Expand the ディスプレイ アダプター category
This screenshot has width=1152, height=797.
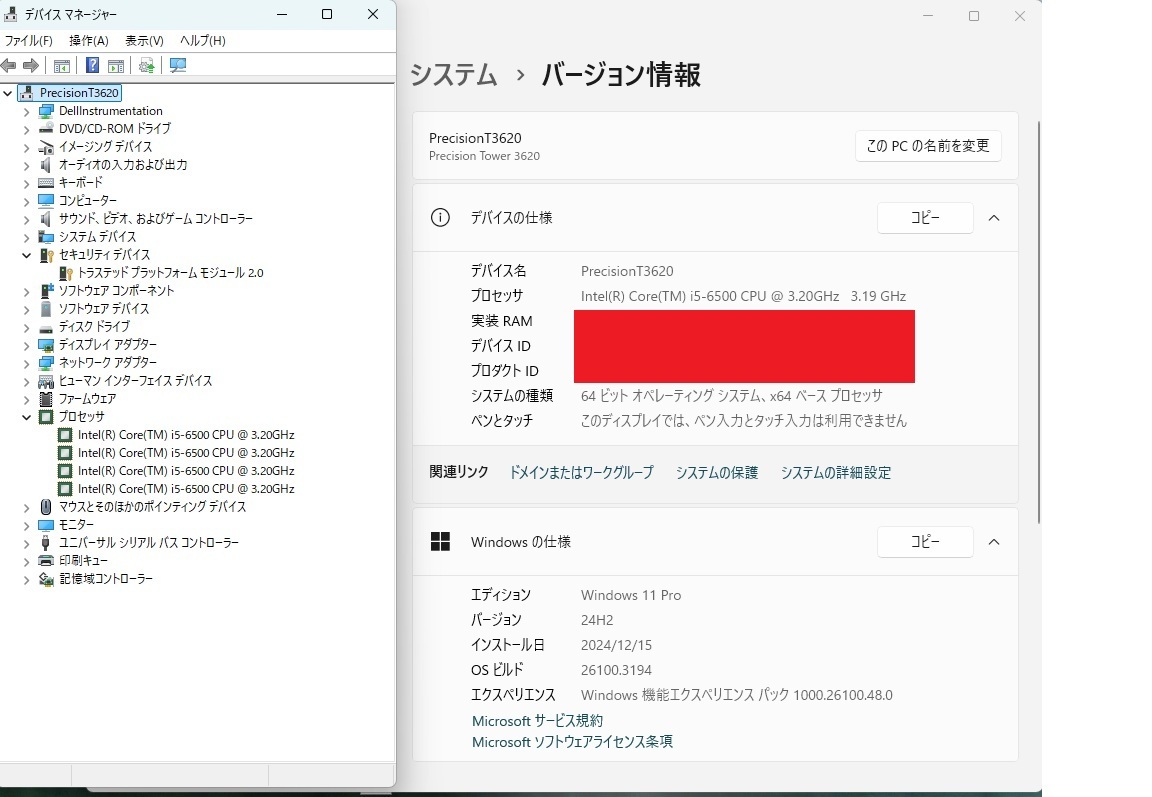tap(25, 344)
